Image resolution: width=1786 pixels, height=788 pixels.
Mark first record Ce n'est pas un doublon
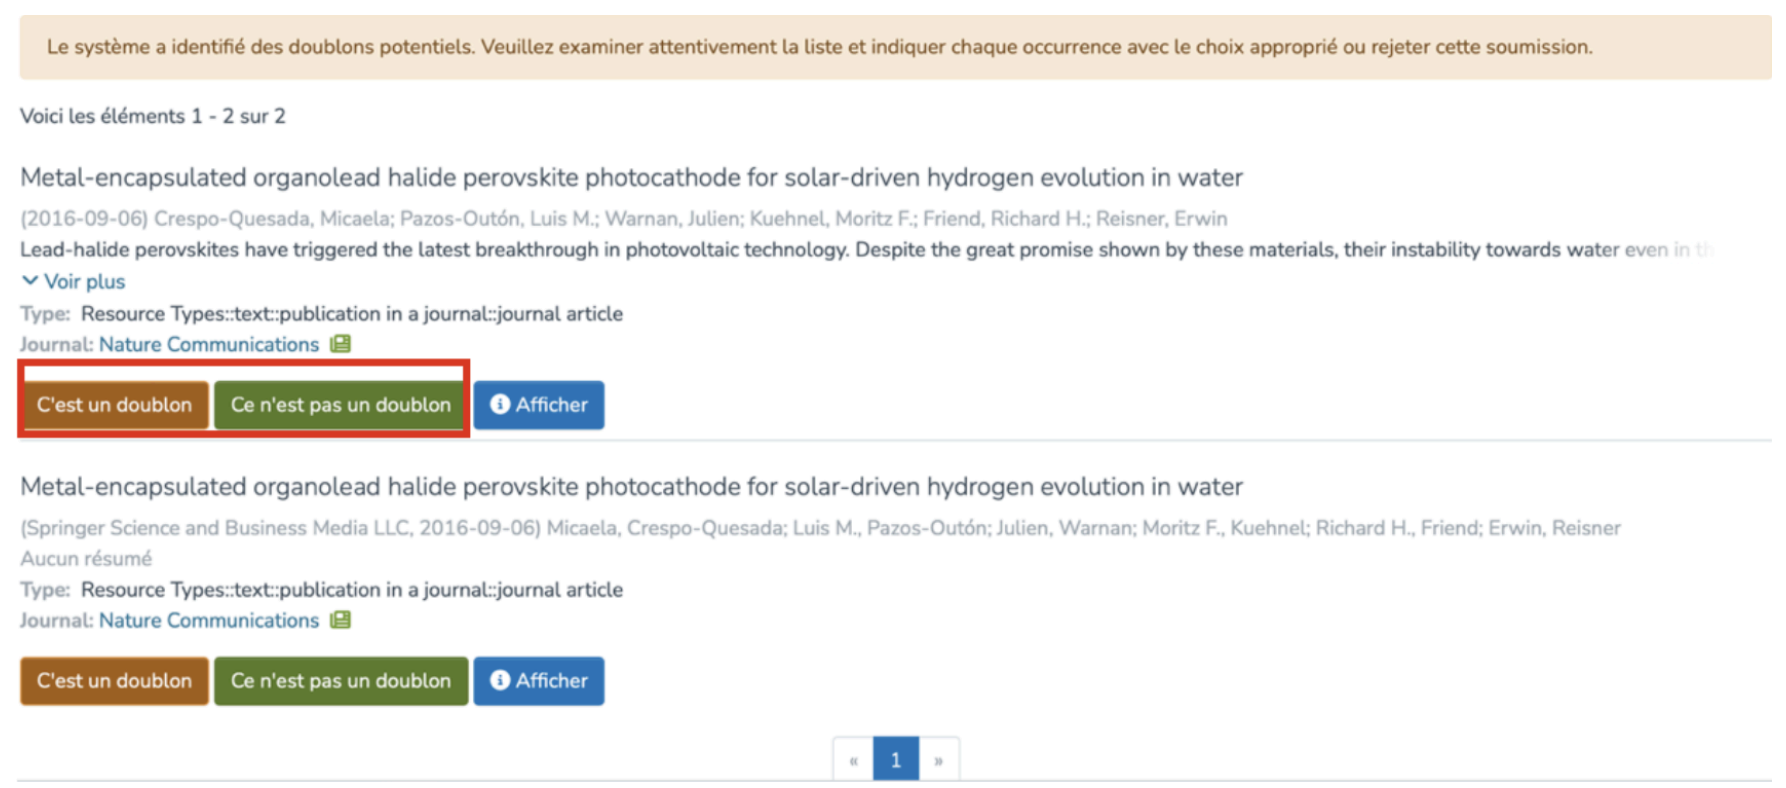[x=340, y=405]
